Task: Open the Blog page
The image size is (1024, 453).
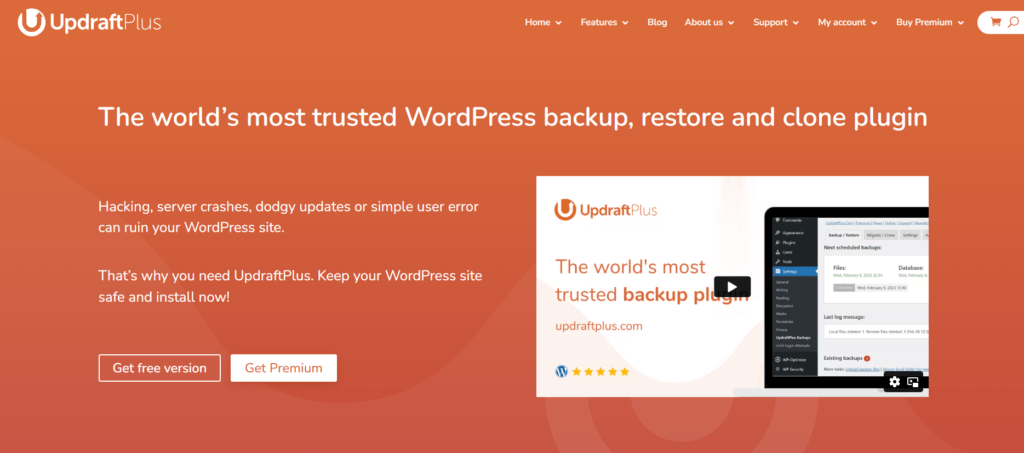Action: point(657,22)
